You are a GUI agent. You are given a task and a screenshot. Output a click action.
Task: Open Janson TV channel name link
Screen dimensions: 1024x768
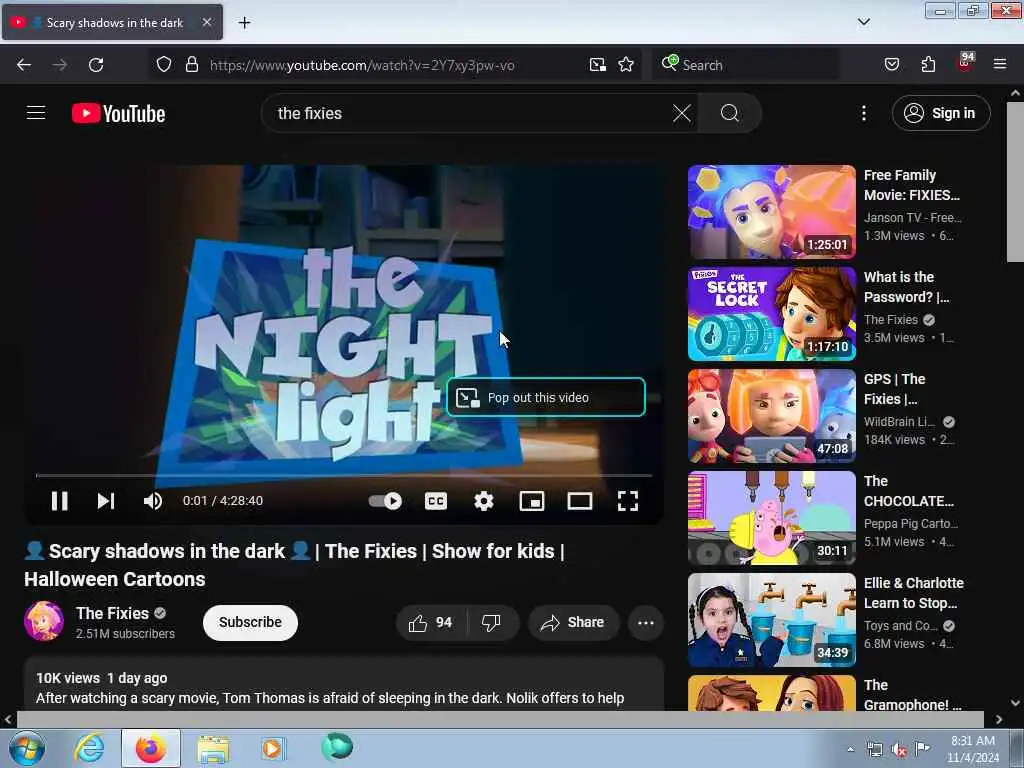(x=912, y=217)
